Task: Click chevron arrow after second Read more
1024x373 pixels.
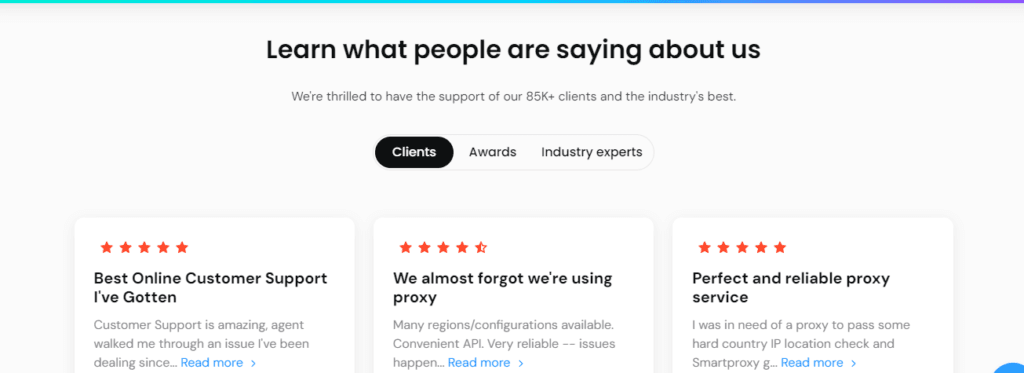Action: tap(520, 363)
